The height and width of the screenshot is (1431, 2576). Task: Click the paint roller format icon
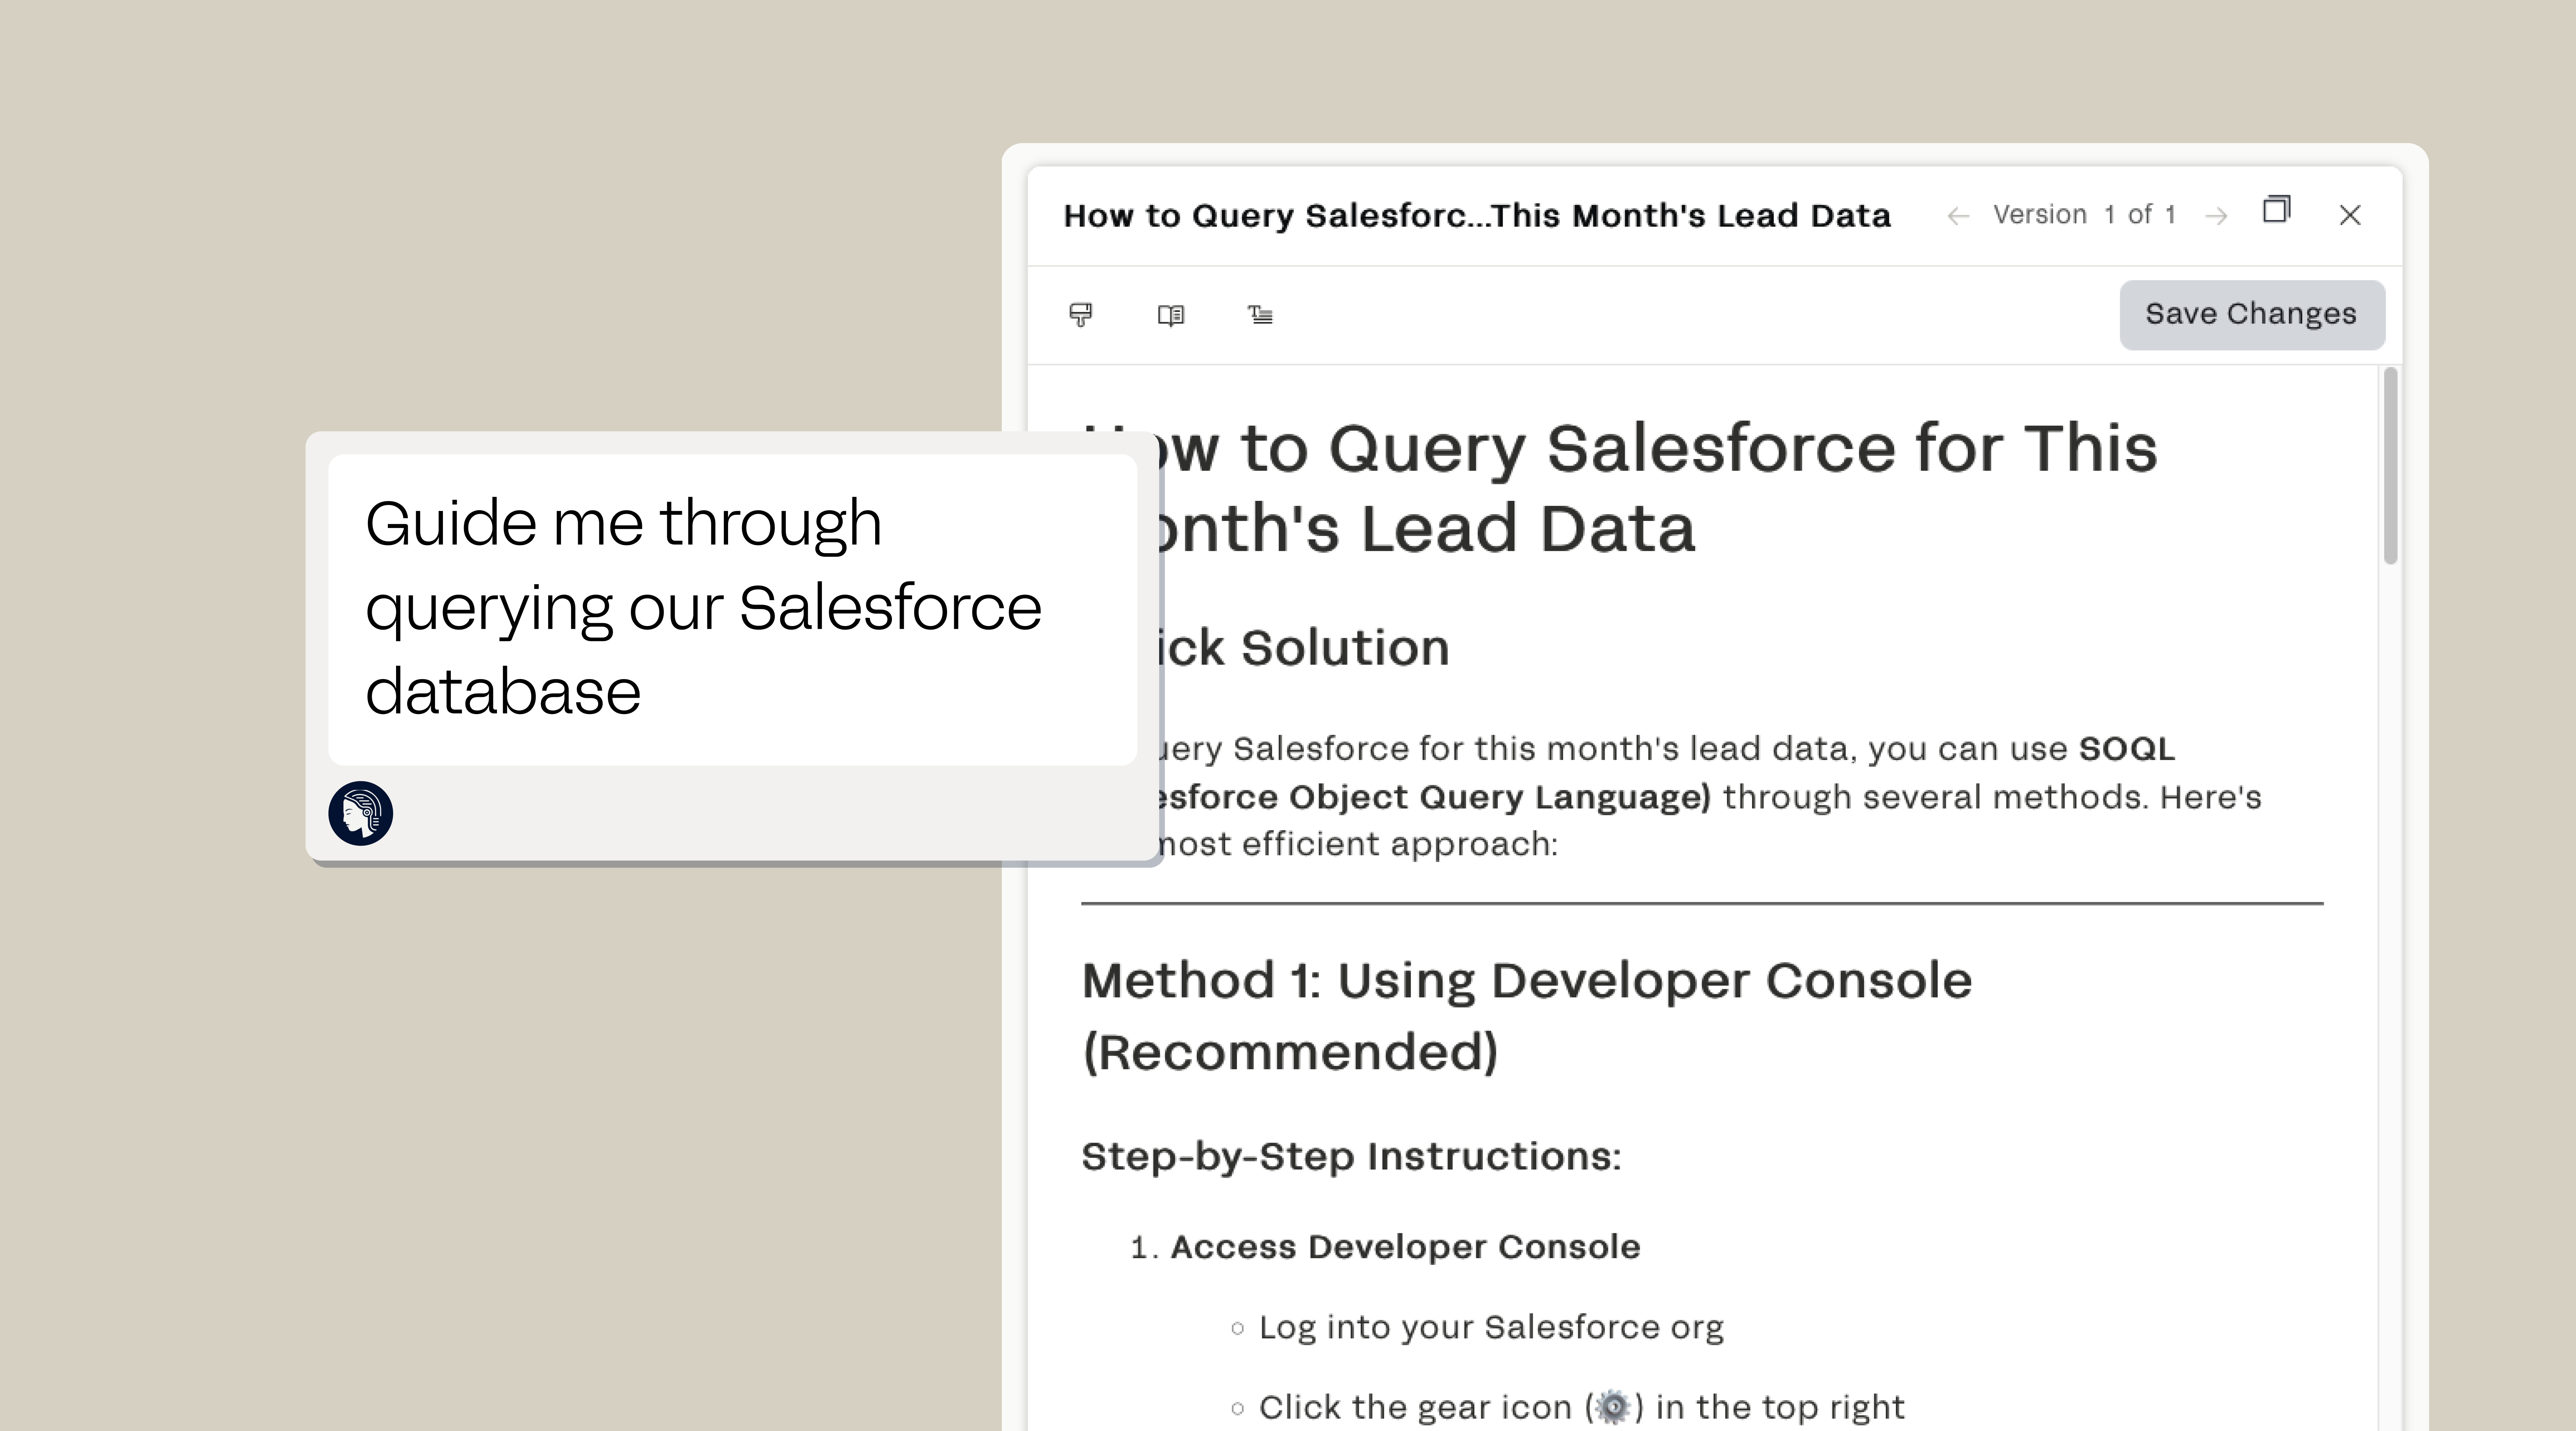(1081, 315)
